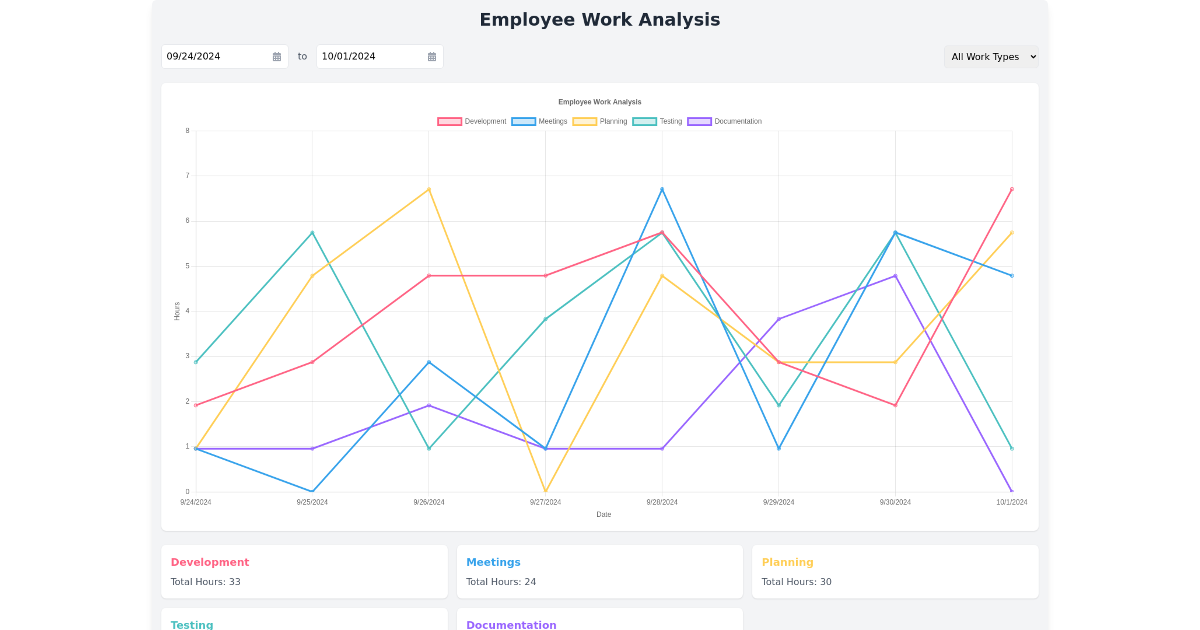Screen dimensions: 1200x630
Task: Expand the work type filter list
Action: [x=991, y=56]
